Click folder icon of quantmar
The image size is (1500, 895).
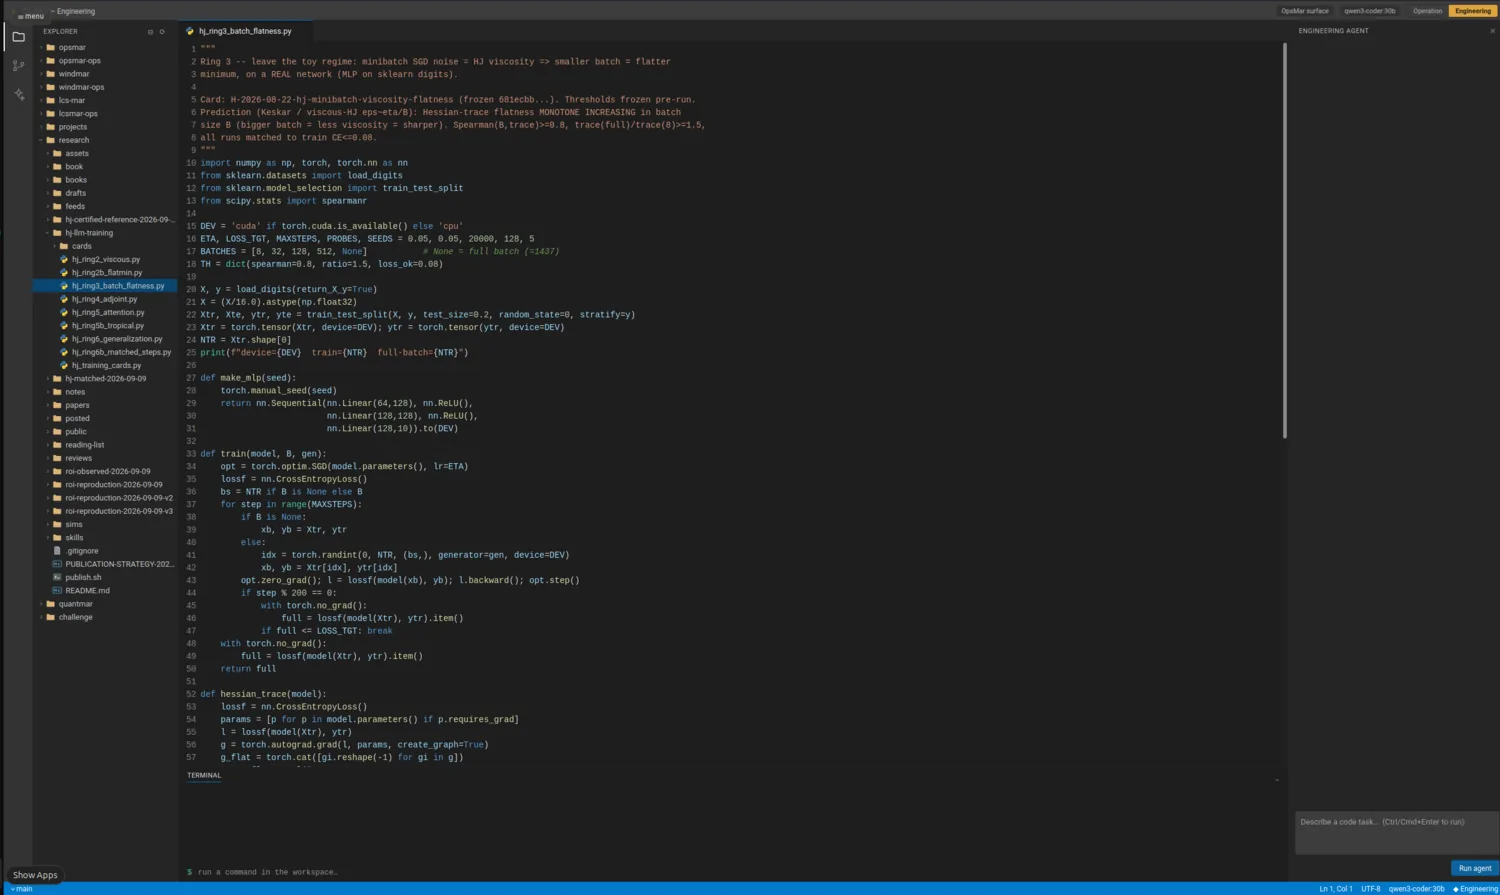pos(50,604)
